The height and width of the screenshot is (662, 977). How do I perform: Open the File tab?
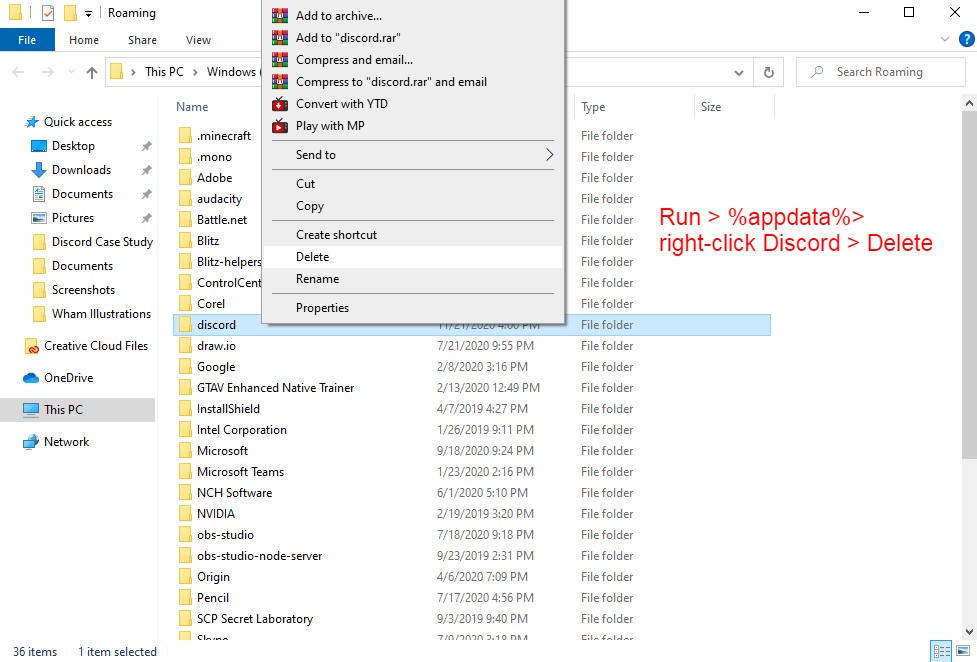(27, 40)
